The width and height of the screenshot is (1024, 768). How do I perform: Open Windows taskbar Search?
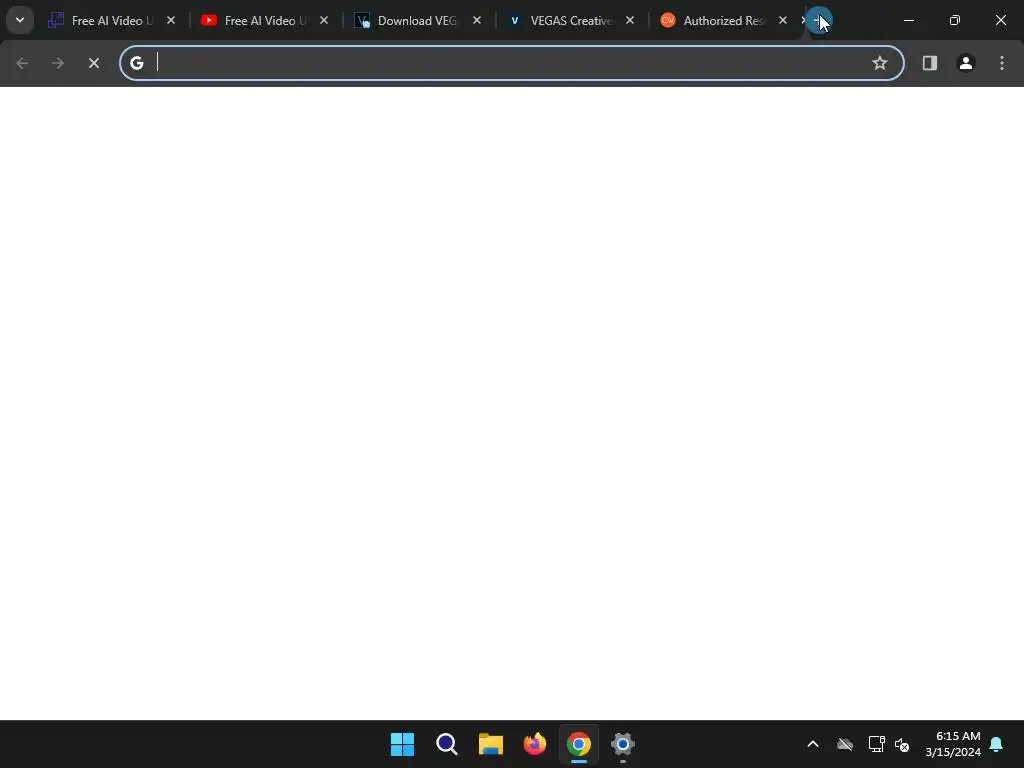point(447,744)
